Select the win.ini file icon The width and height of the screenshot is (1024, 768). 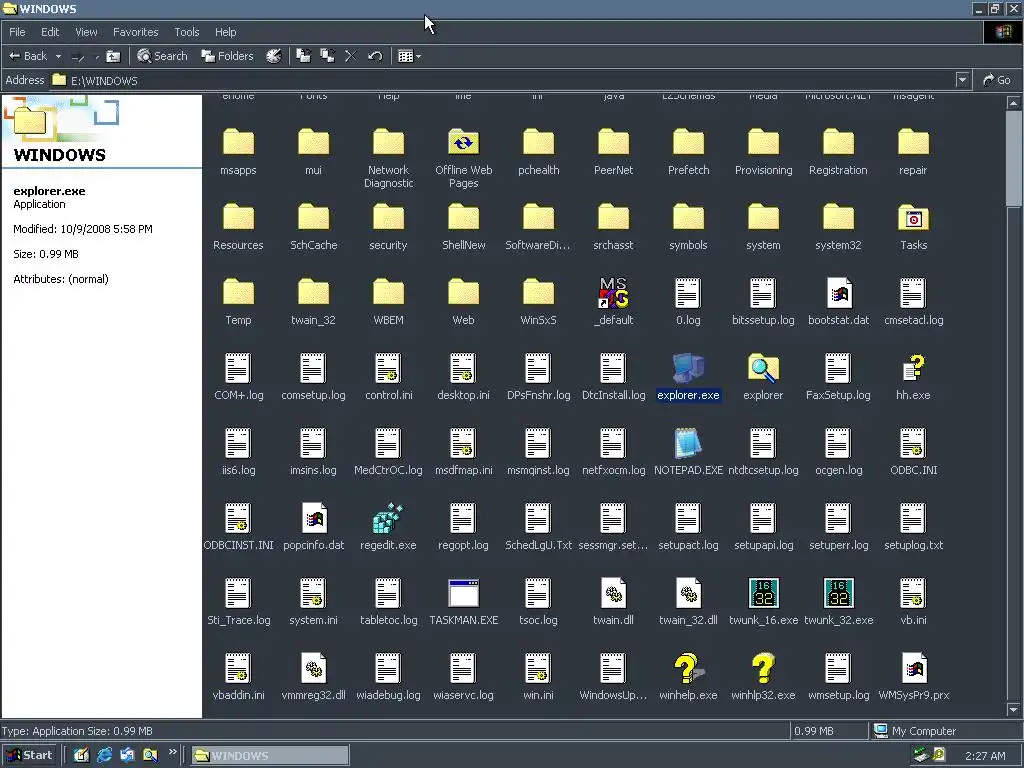538,669
